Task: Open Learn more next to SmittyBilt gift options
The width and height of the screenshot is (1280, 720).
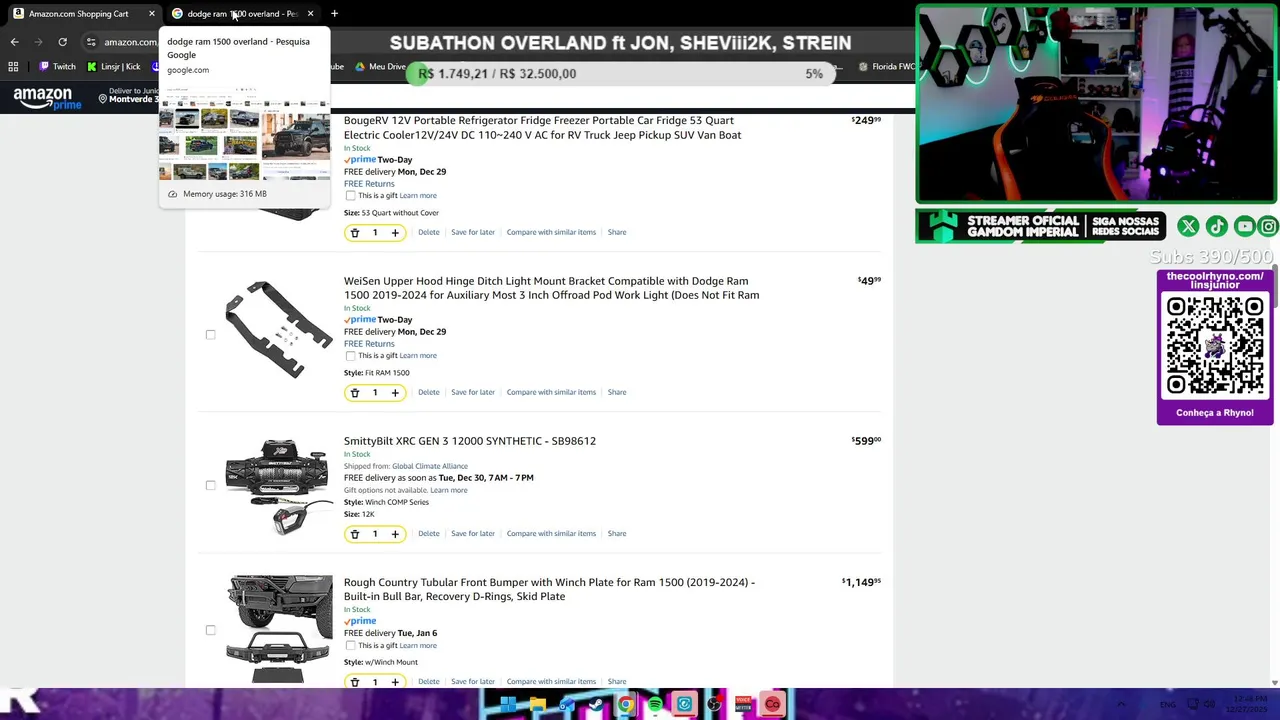Action: point(448,490)
